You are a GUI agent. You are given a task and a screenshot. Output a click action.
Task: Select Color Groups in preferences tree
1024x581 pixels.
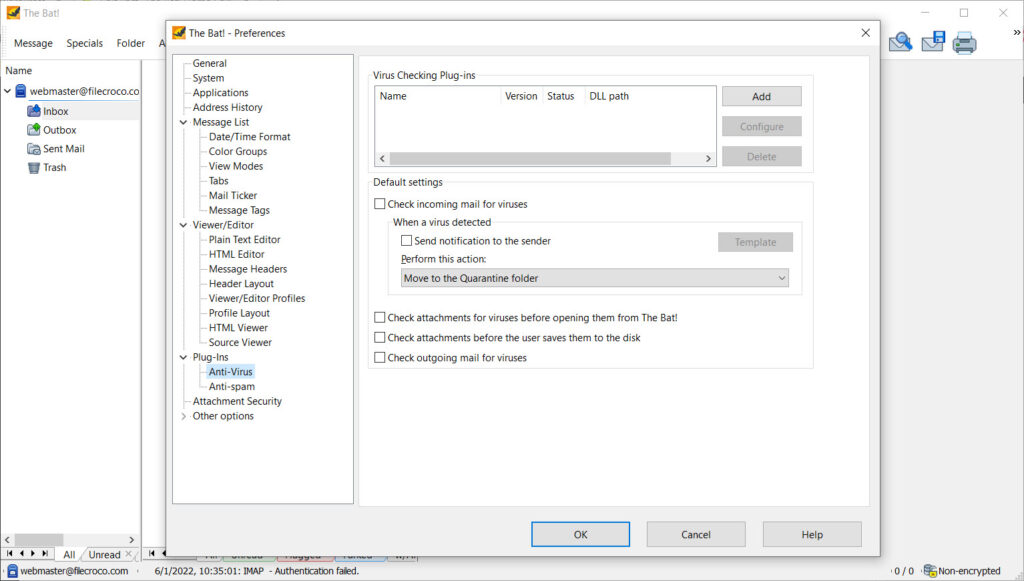238,151
